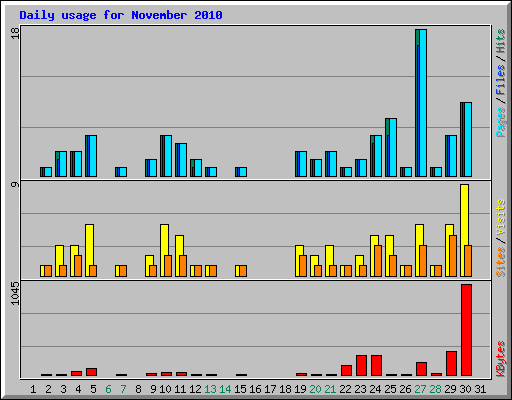
Task: Select the cyan hits bar for day 30
Action: click(468, 139)
